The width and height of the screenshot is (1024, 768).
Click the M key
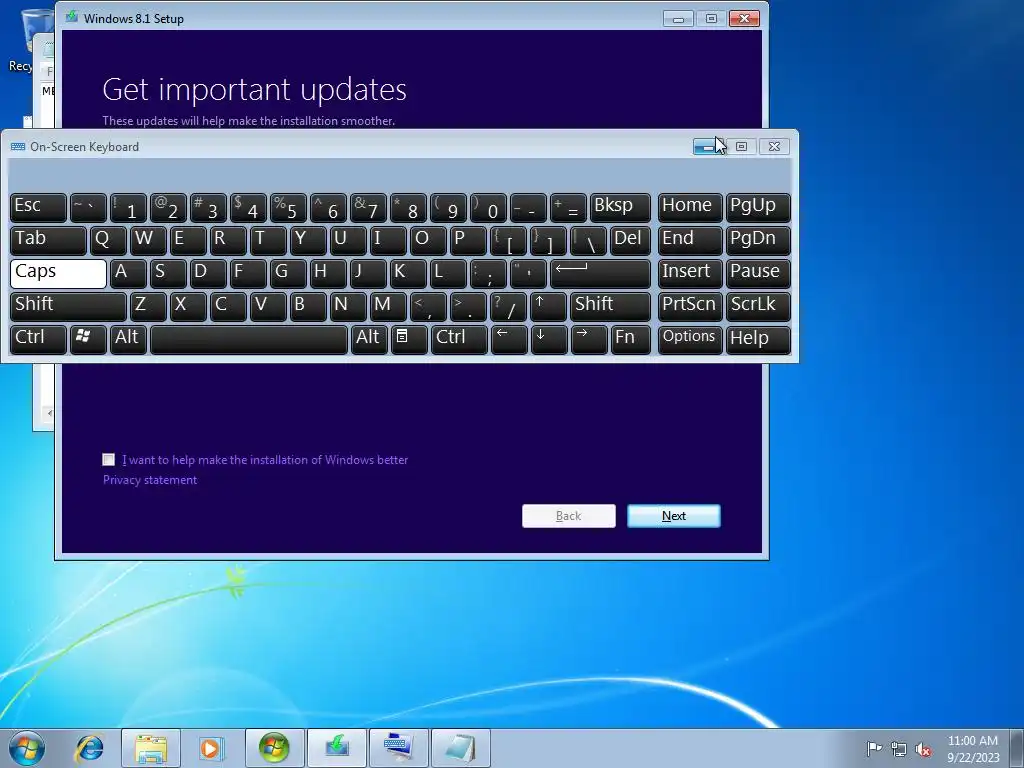[x=388, y=306]
